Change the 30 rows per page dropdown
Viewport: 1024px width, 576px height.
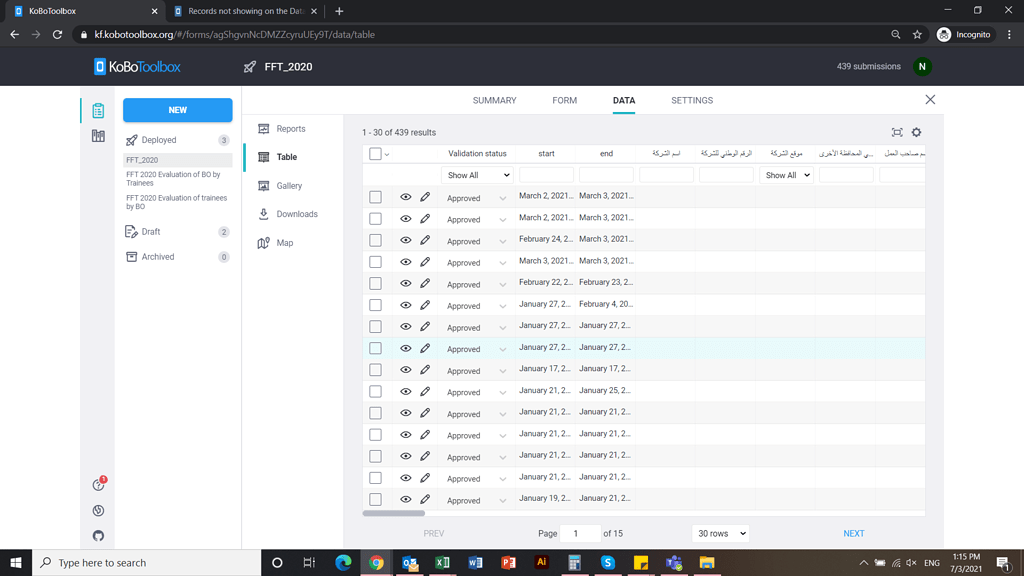pos(720,533)
